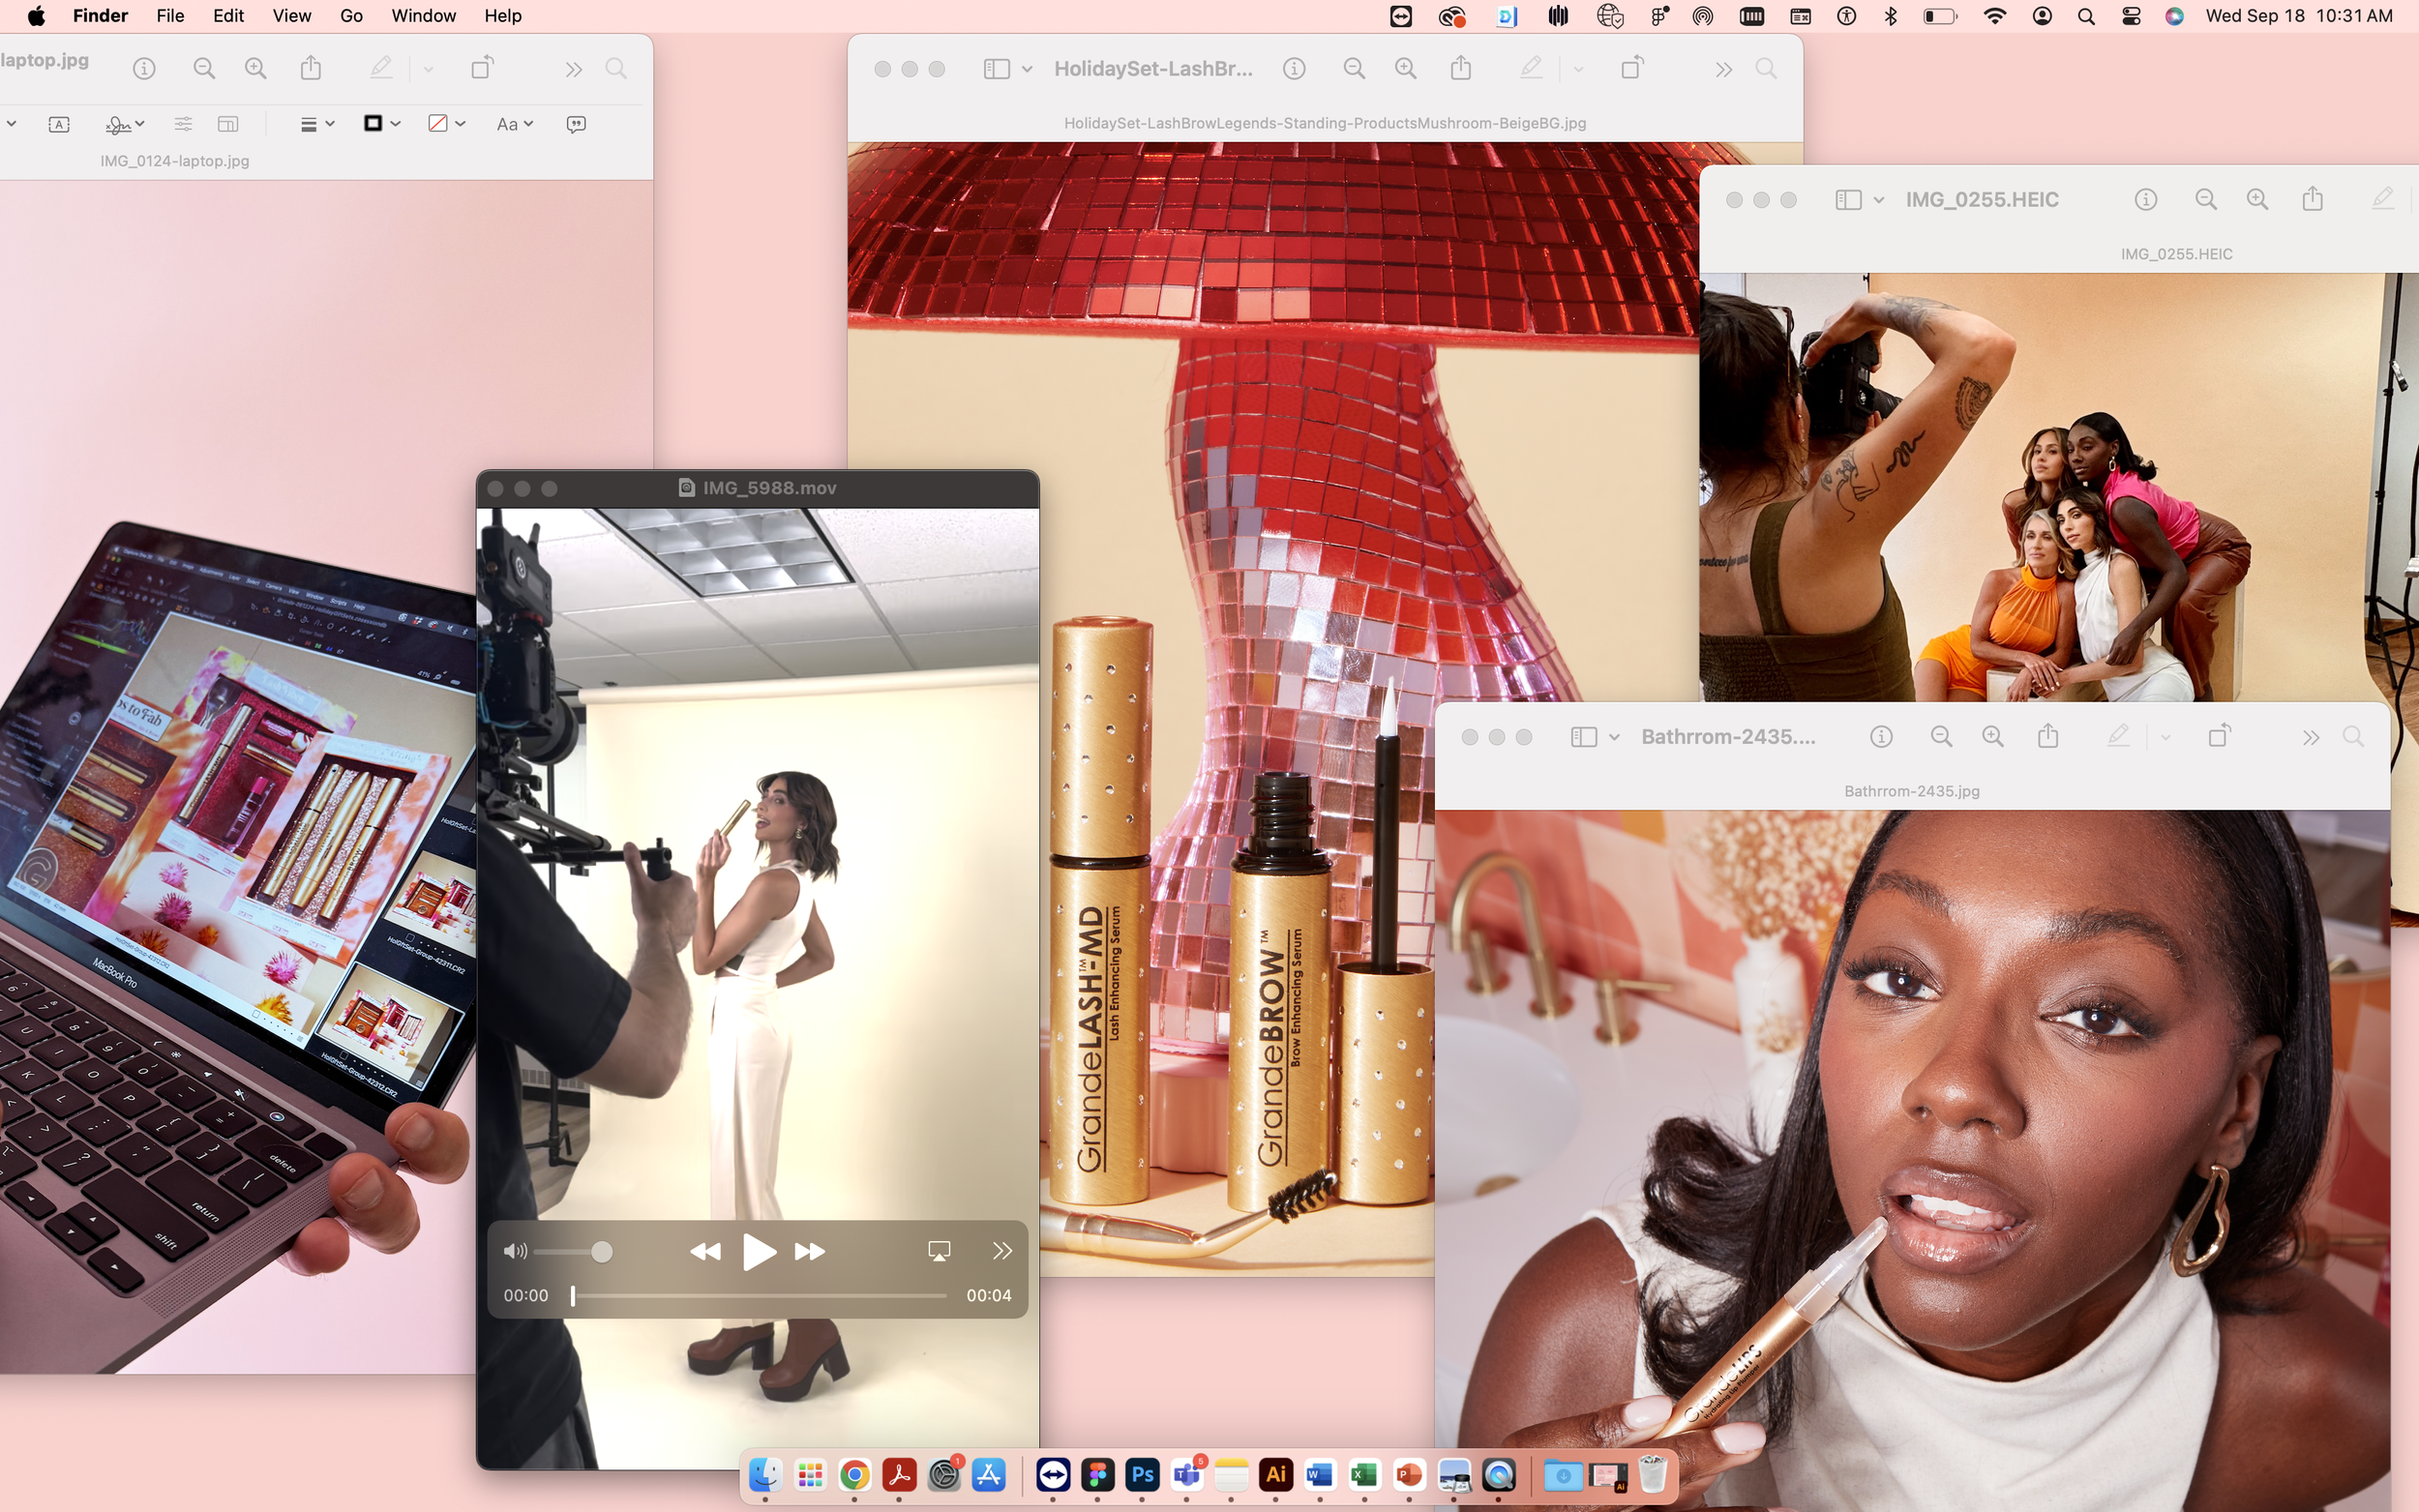Open sidebar view menu in HolidaySet-LashBrow window
Screen dimensions: 2419x1512
pyautogui.click(x=1027, y=69)
